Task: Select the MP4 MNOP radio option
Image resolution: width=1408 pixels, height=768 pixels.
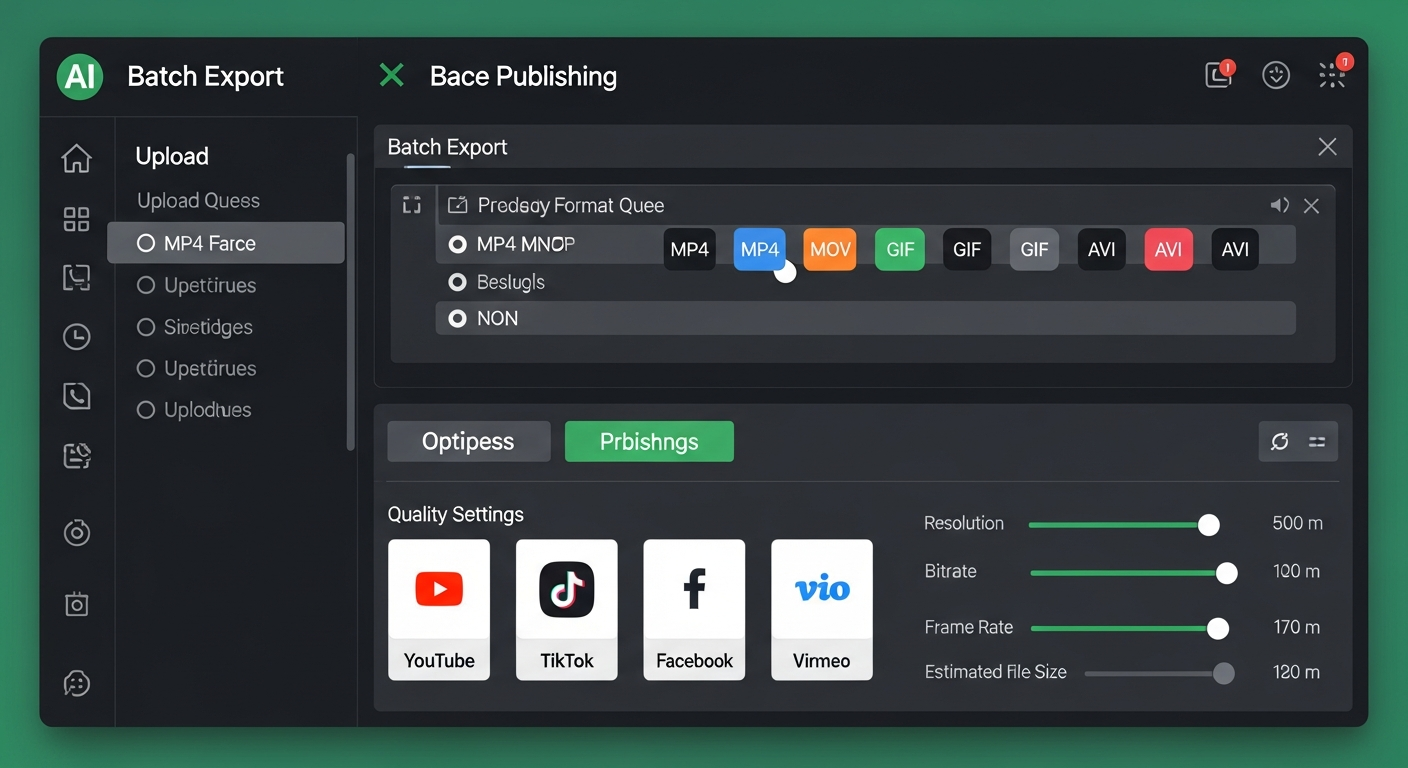Action: (458, 244)
